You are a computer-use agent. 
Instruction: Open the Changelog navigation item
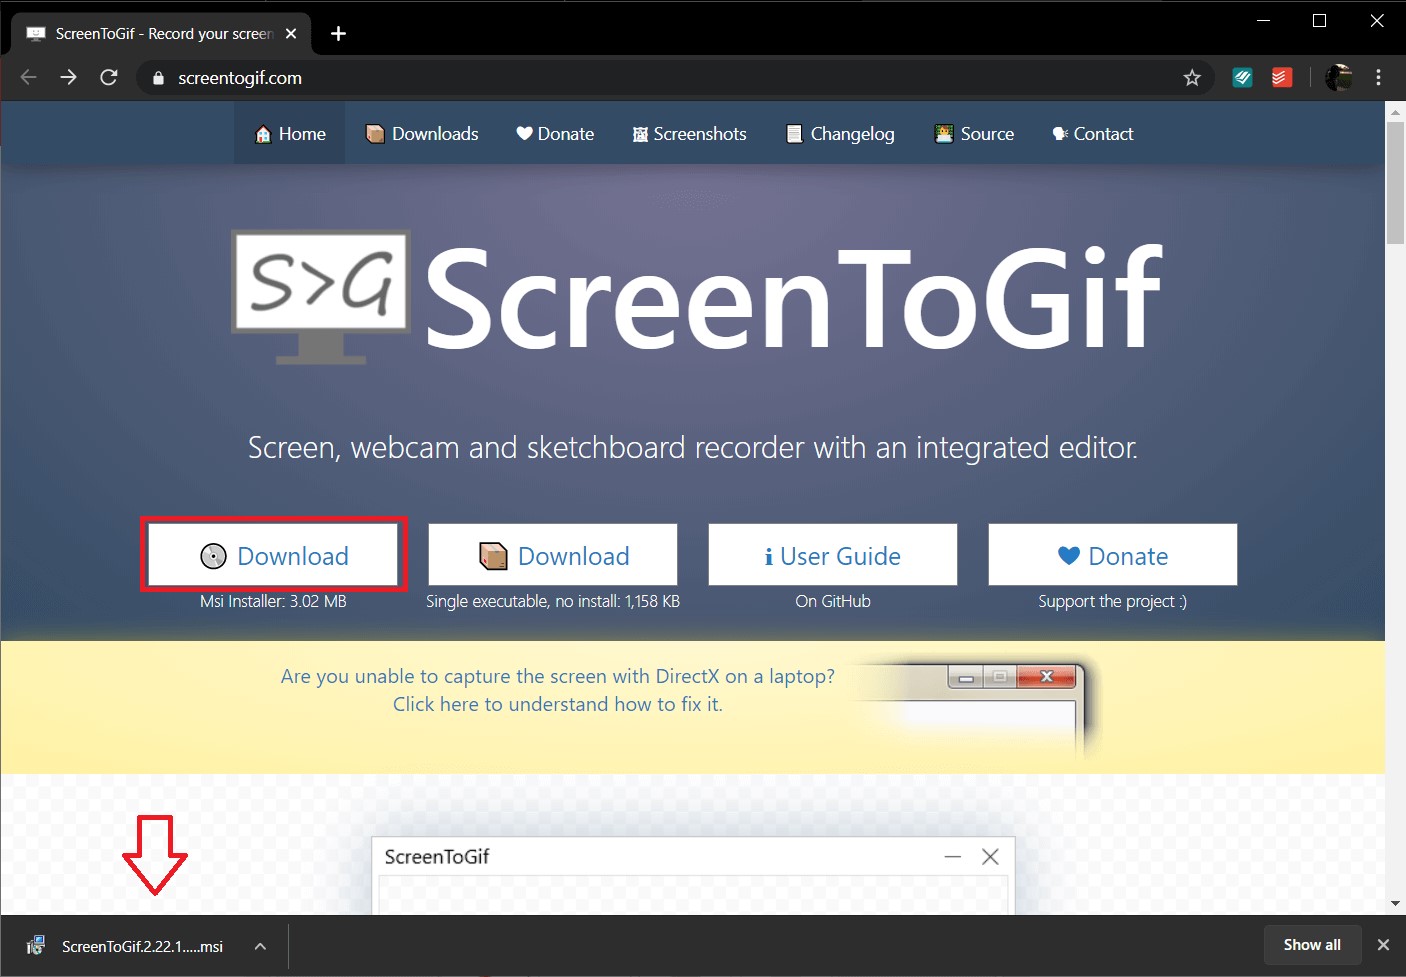click(840, 134)
